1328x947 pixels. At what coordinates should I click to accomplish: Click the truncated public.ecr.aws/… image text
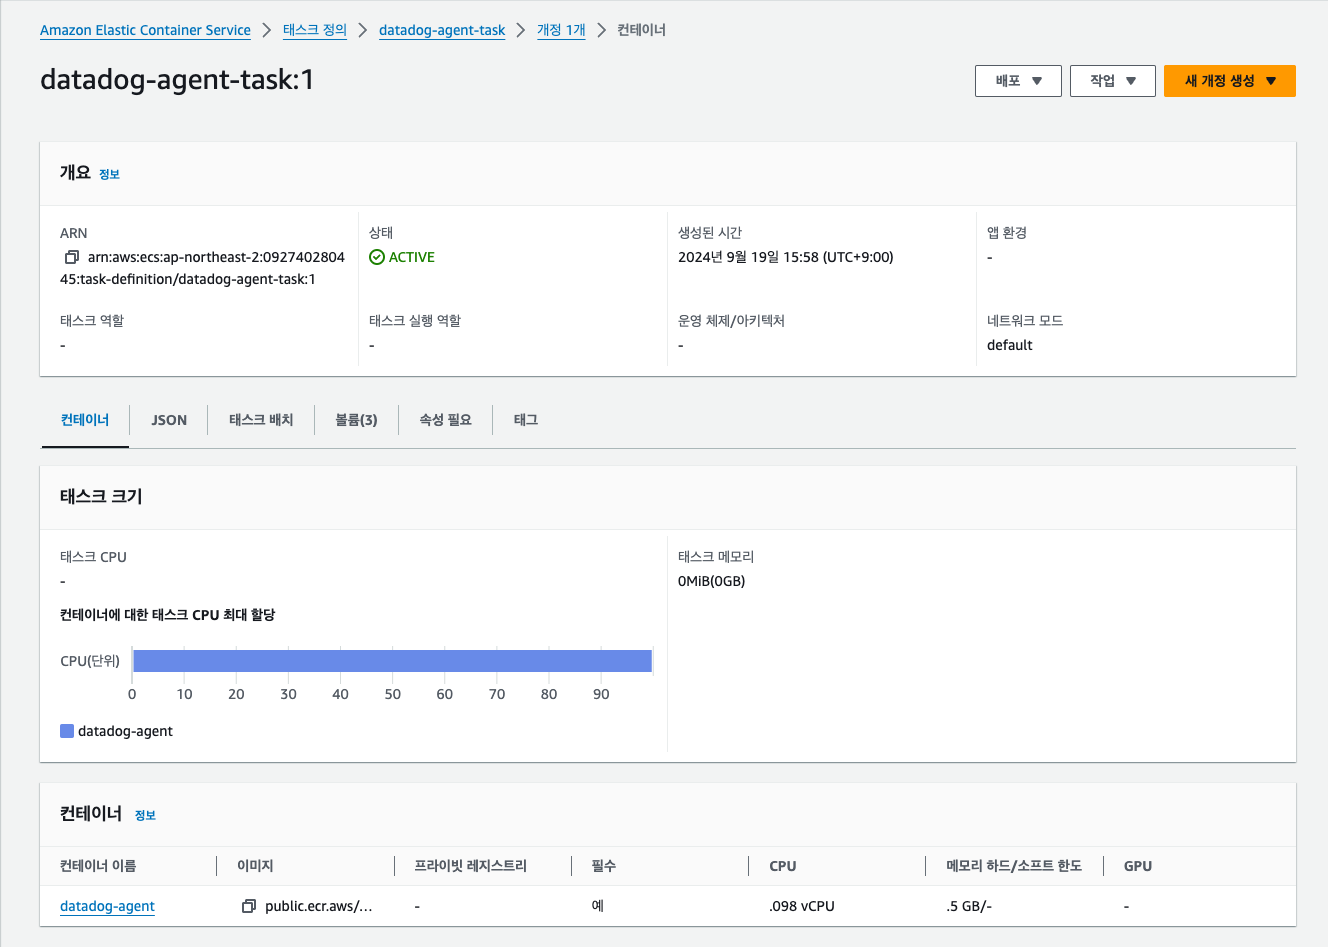tap(318, 906)
